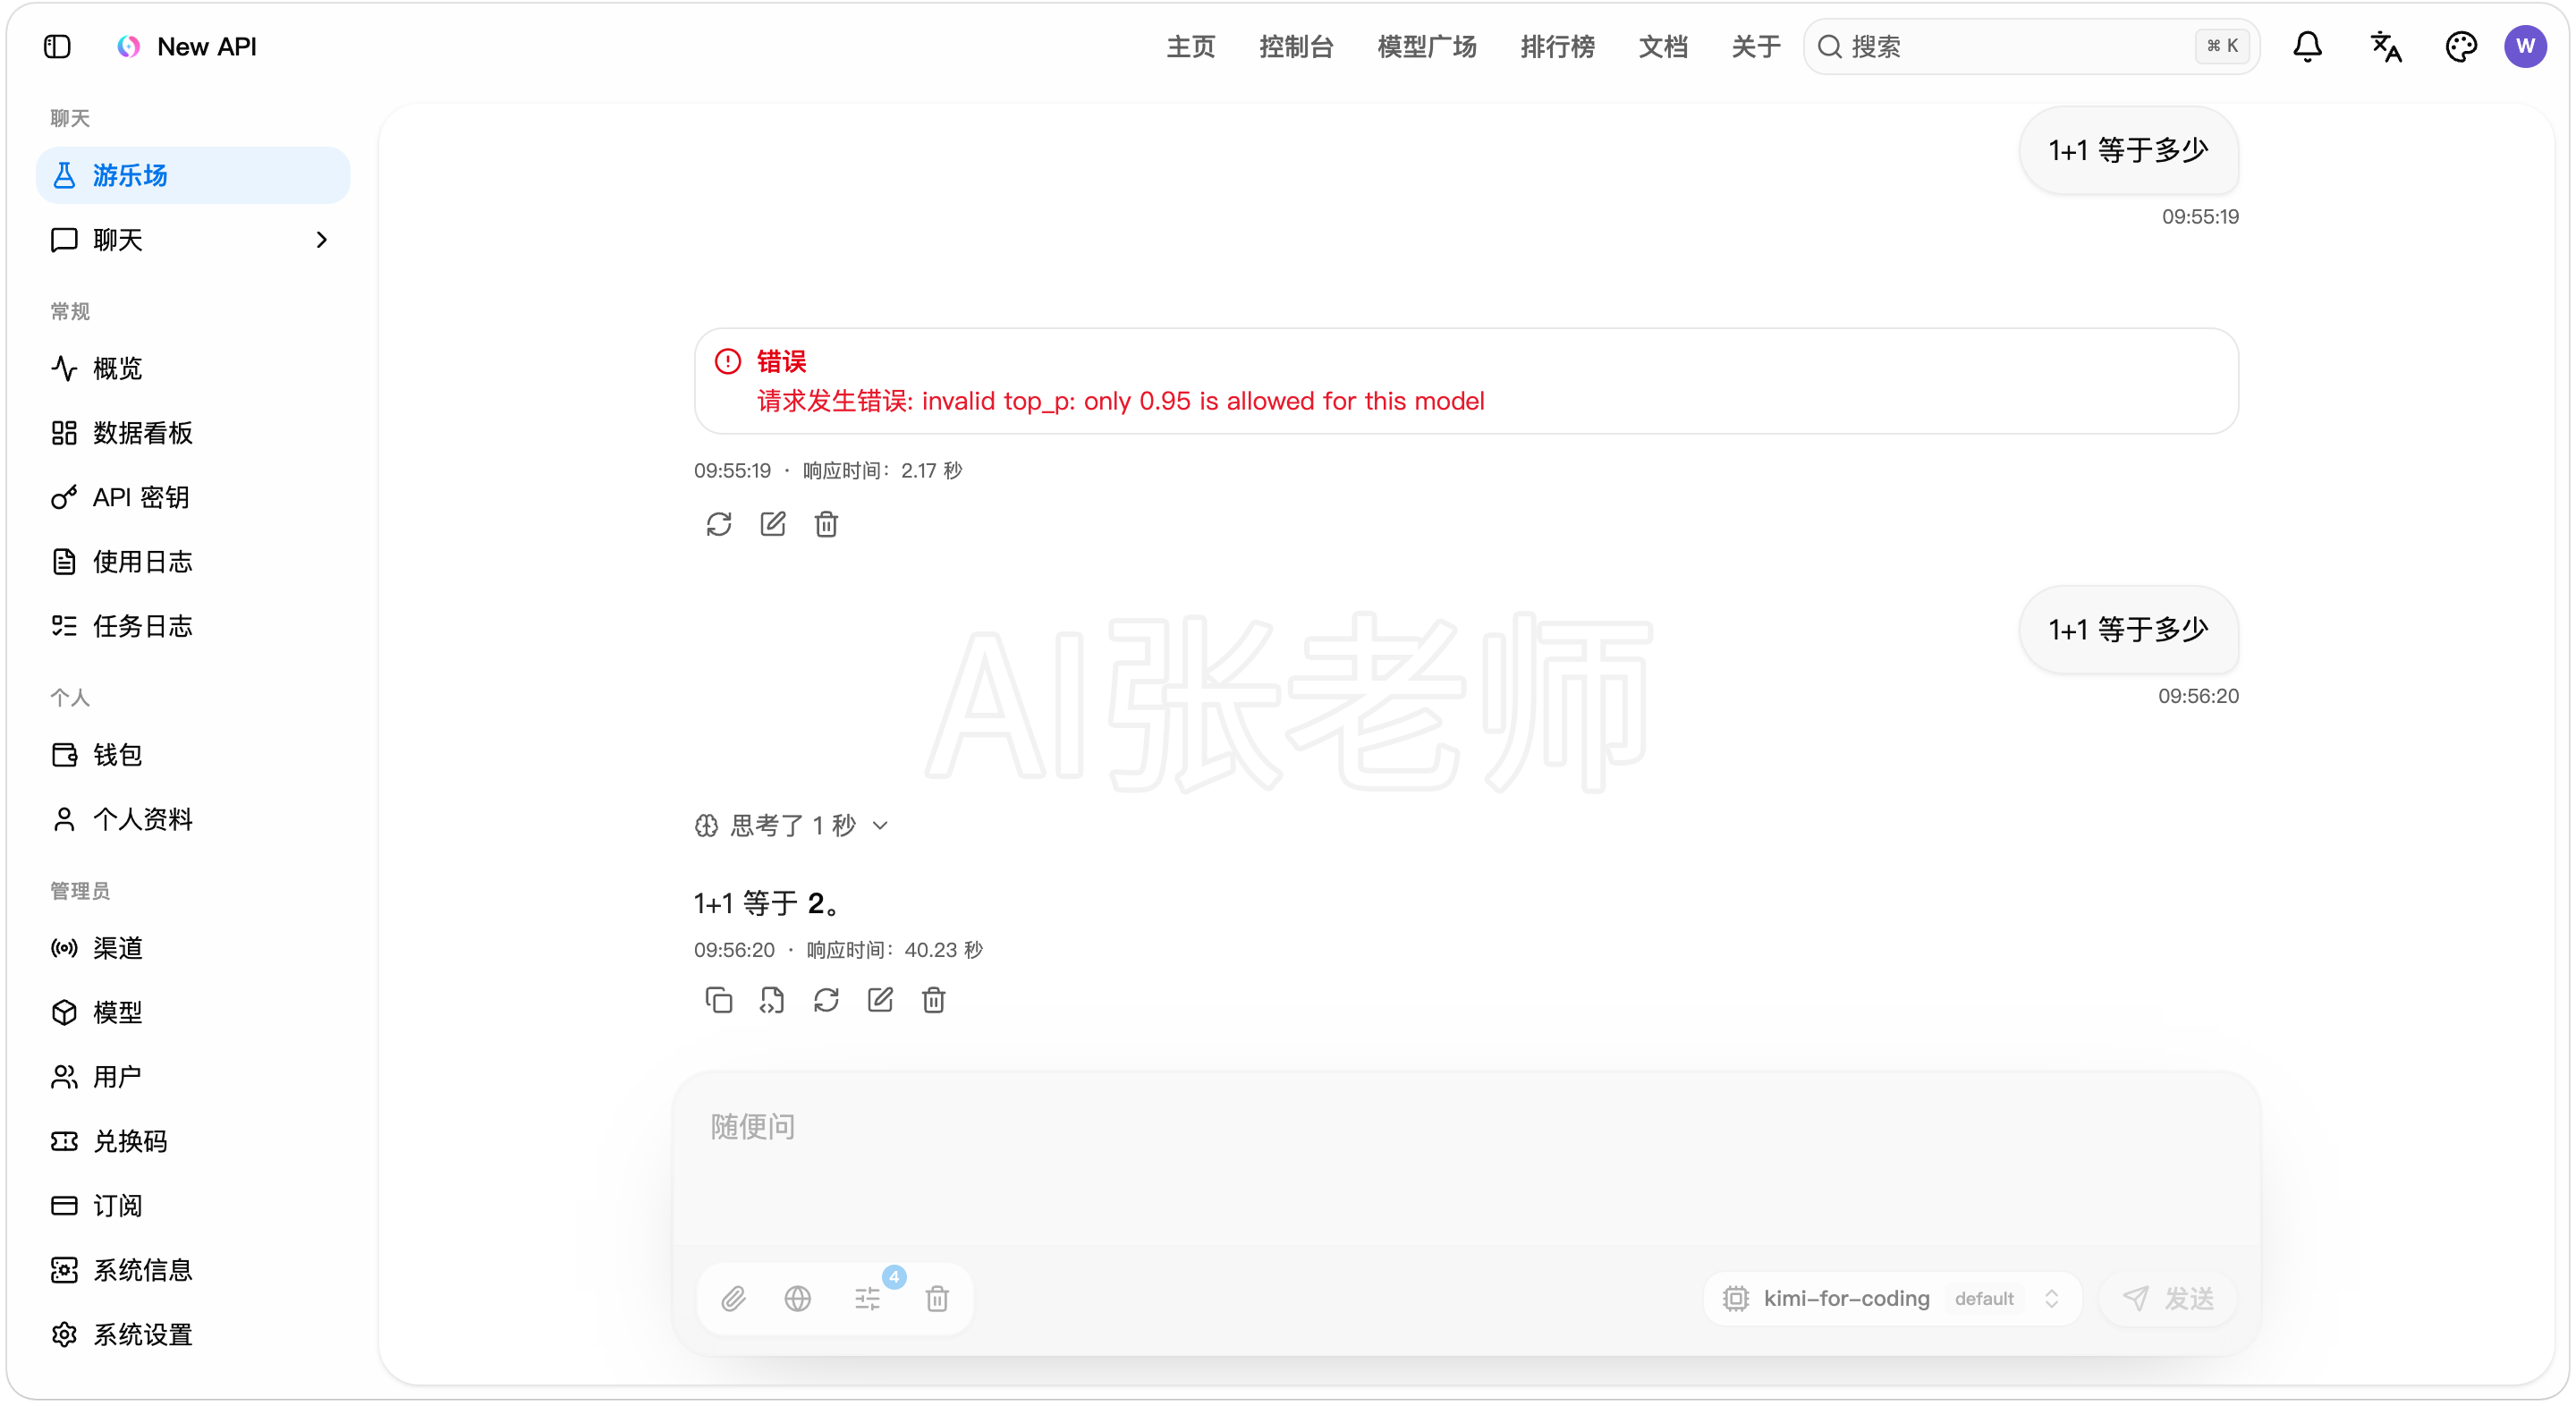2576x1406 pixels.
Task: Open 模型 in the sidebar
Action: point(193,1013)
